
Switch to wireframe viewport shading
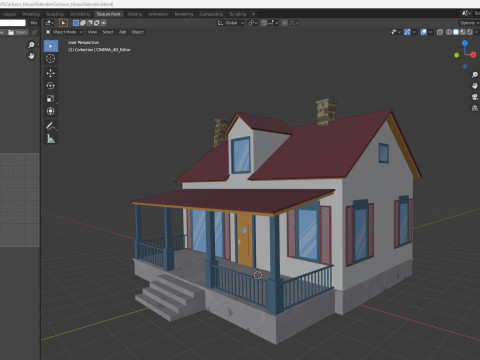coord(449,32)
